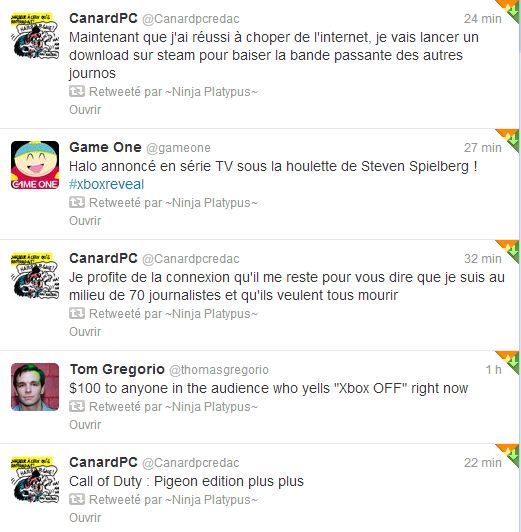Expand the first CanardPC tweet with Ouvrir
This screenshot has height=532, width=521.
(85, 110)
